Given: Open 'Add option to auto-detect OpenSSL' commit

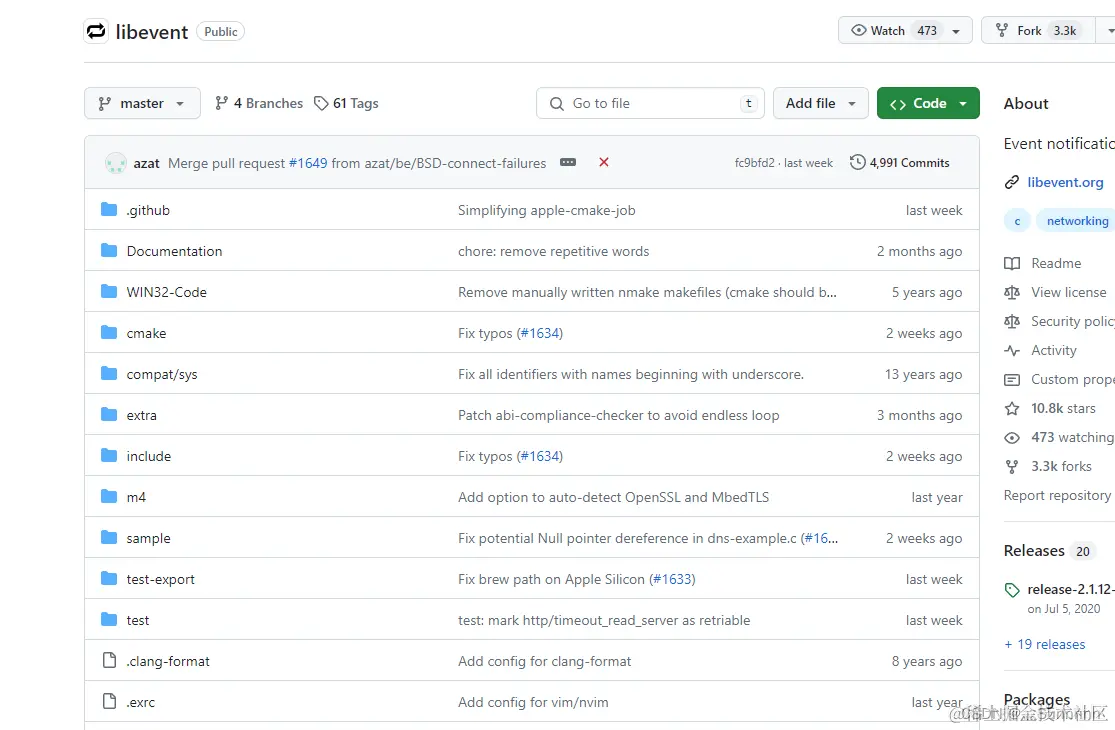Looking at the screenshot, I should (x=613, y=497).
